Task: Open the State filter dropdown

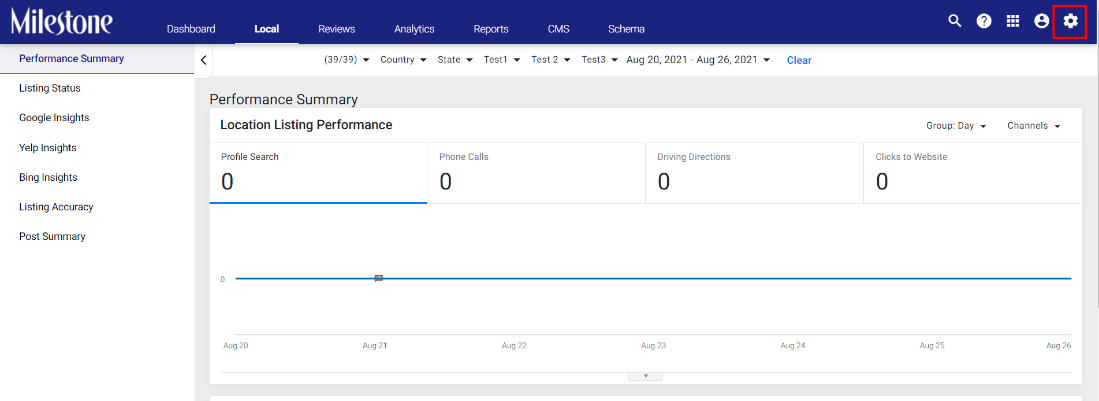Action: (455, 60)
